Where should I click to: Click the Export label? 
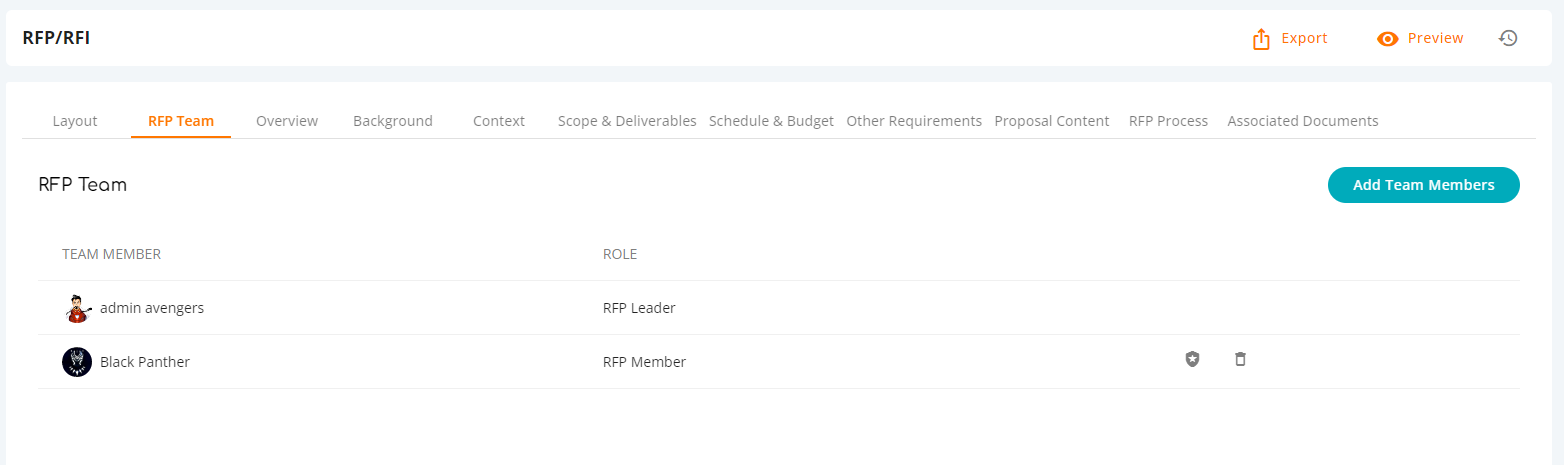coord(1304,38)
